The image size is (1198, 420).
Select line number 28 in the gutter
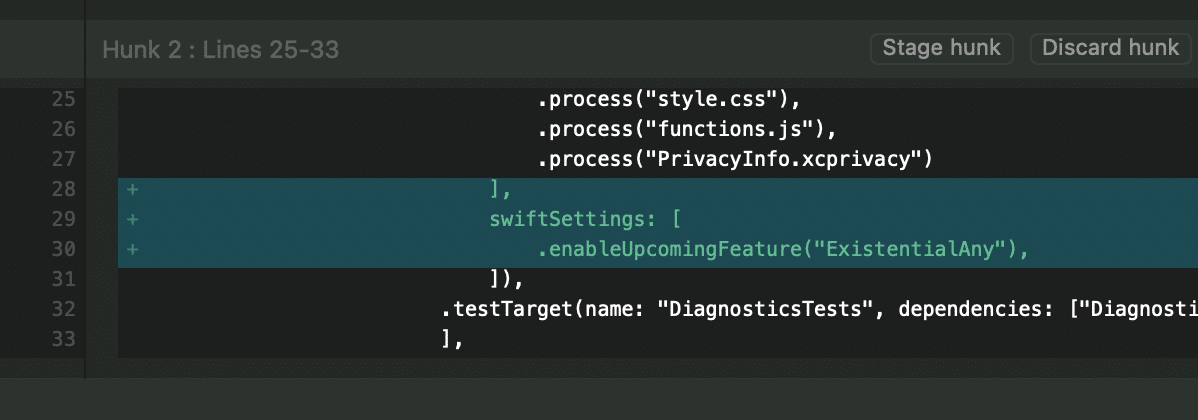coord(63,190)
